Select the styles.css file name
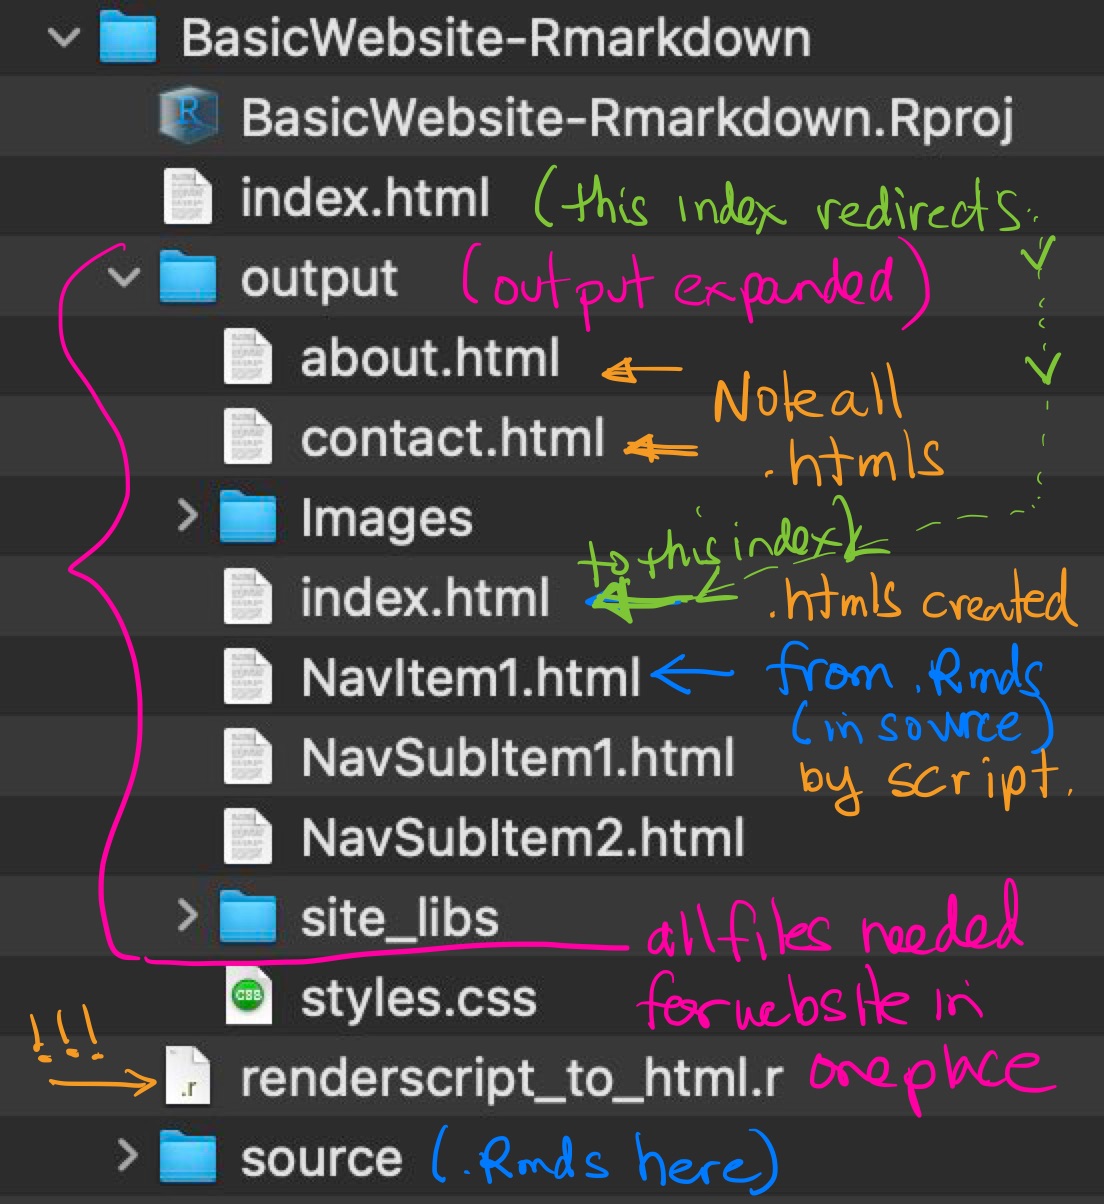Viewport: 1104px width, 1204px height. [x=419, y=999]
